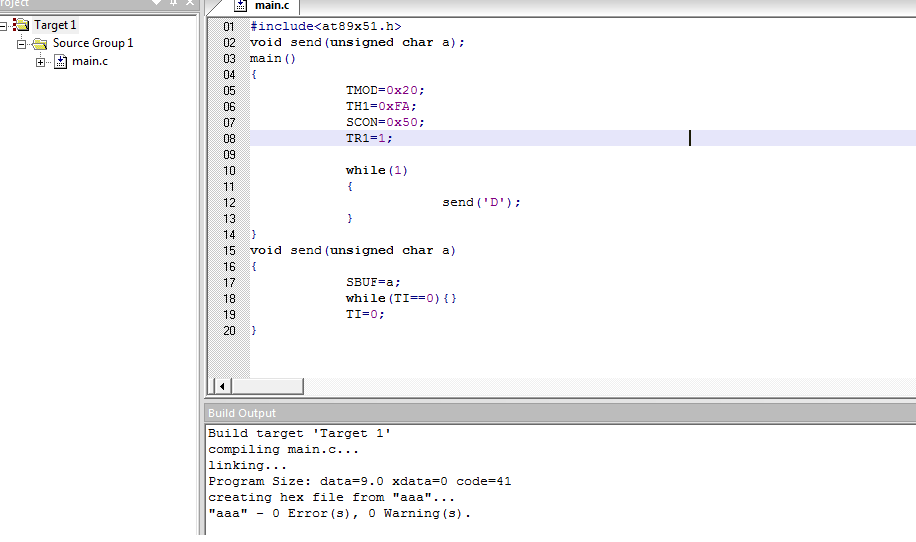Click the "compiling main.c..." output line
This screenshot has width=916, height=542.
click(283, 450)
